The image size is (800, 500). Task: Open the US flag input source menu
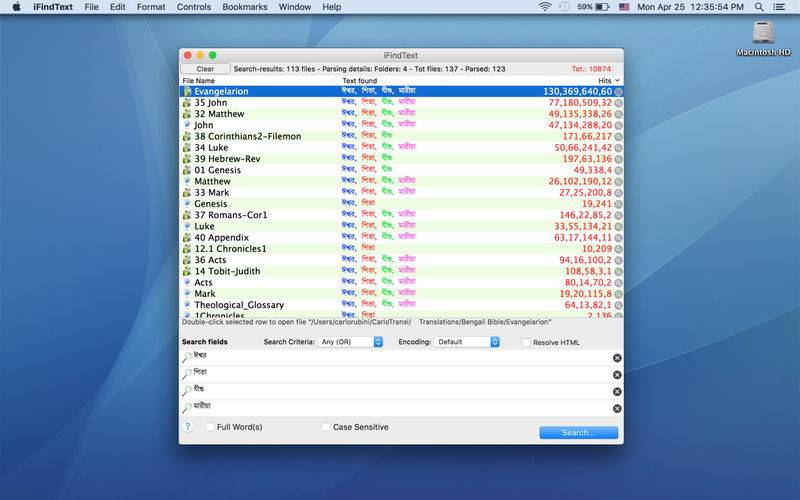pyautogui.click(x=623, y=7)
